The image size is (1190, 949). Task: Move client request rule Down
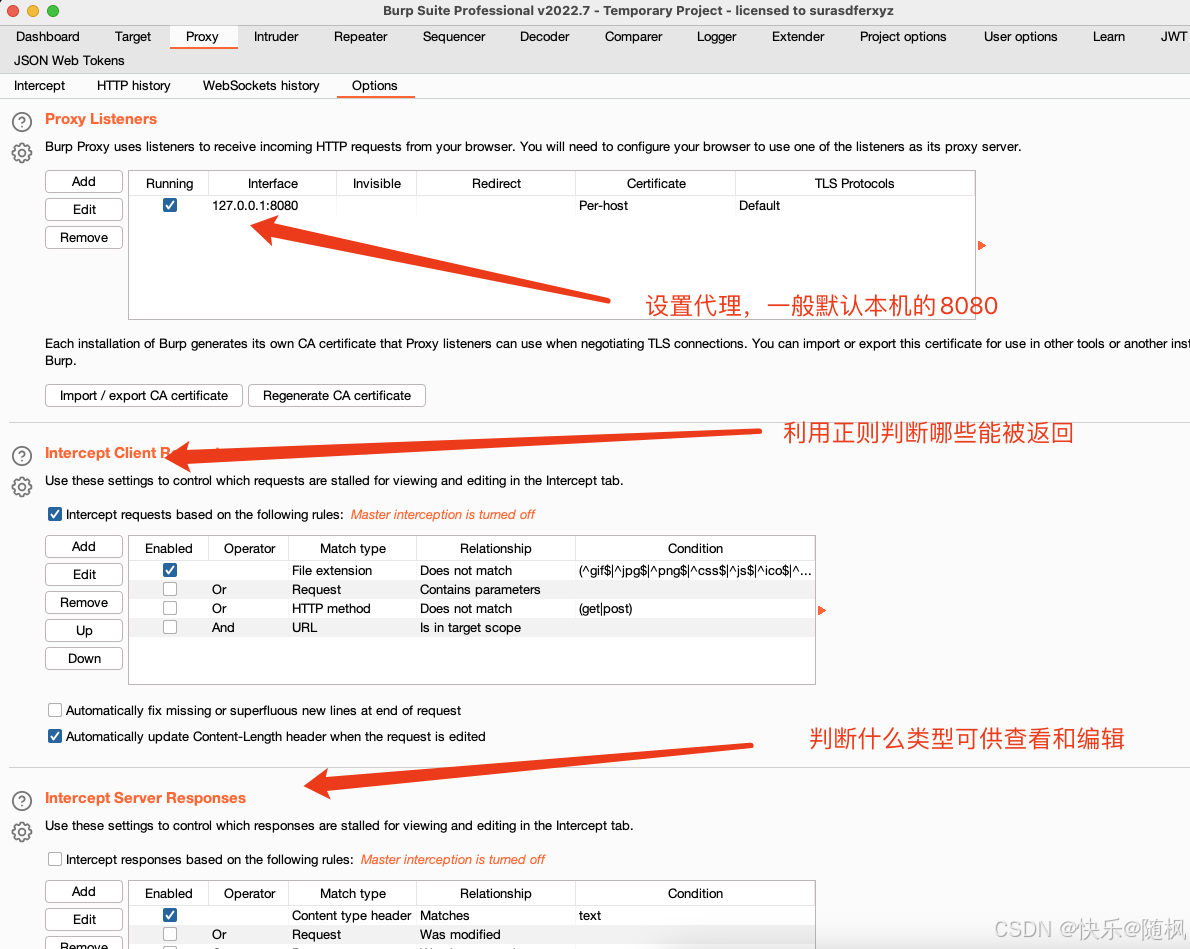coord(83,659)
